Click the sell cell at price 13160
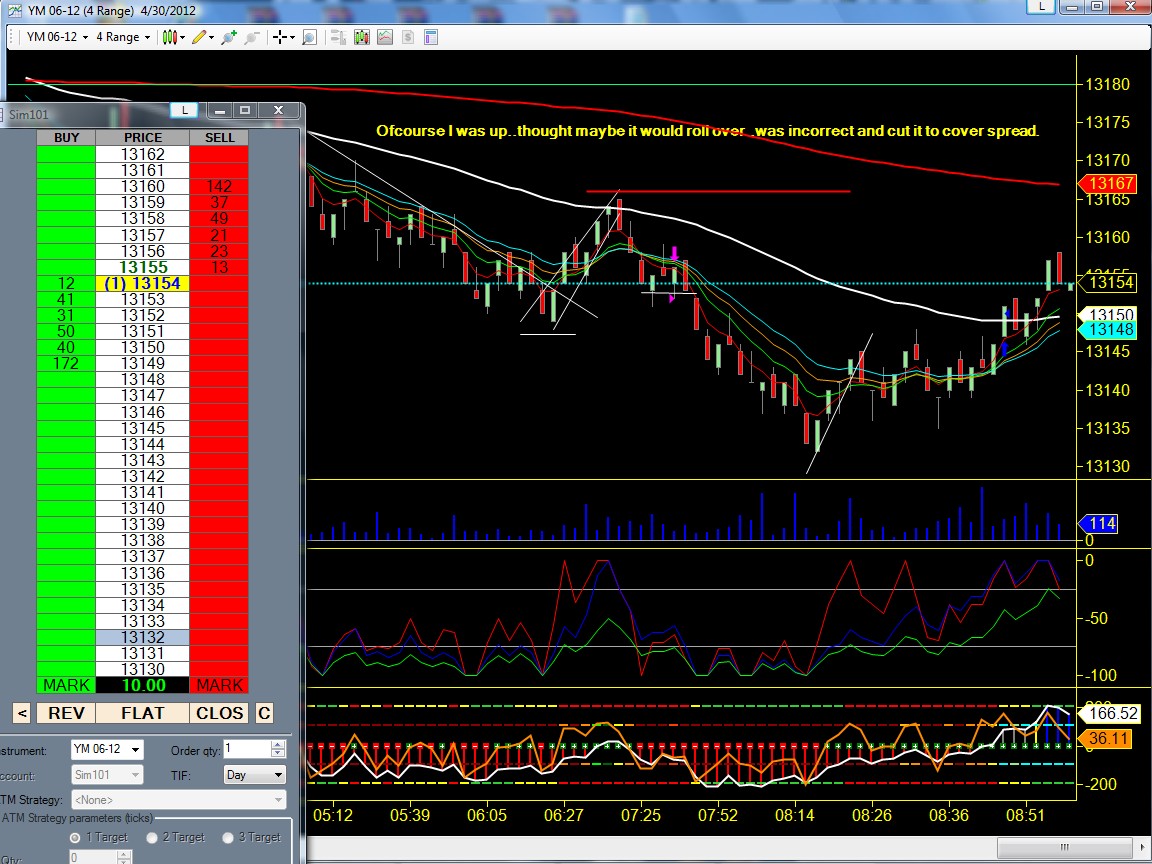 [x=219, y=187]
